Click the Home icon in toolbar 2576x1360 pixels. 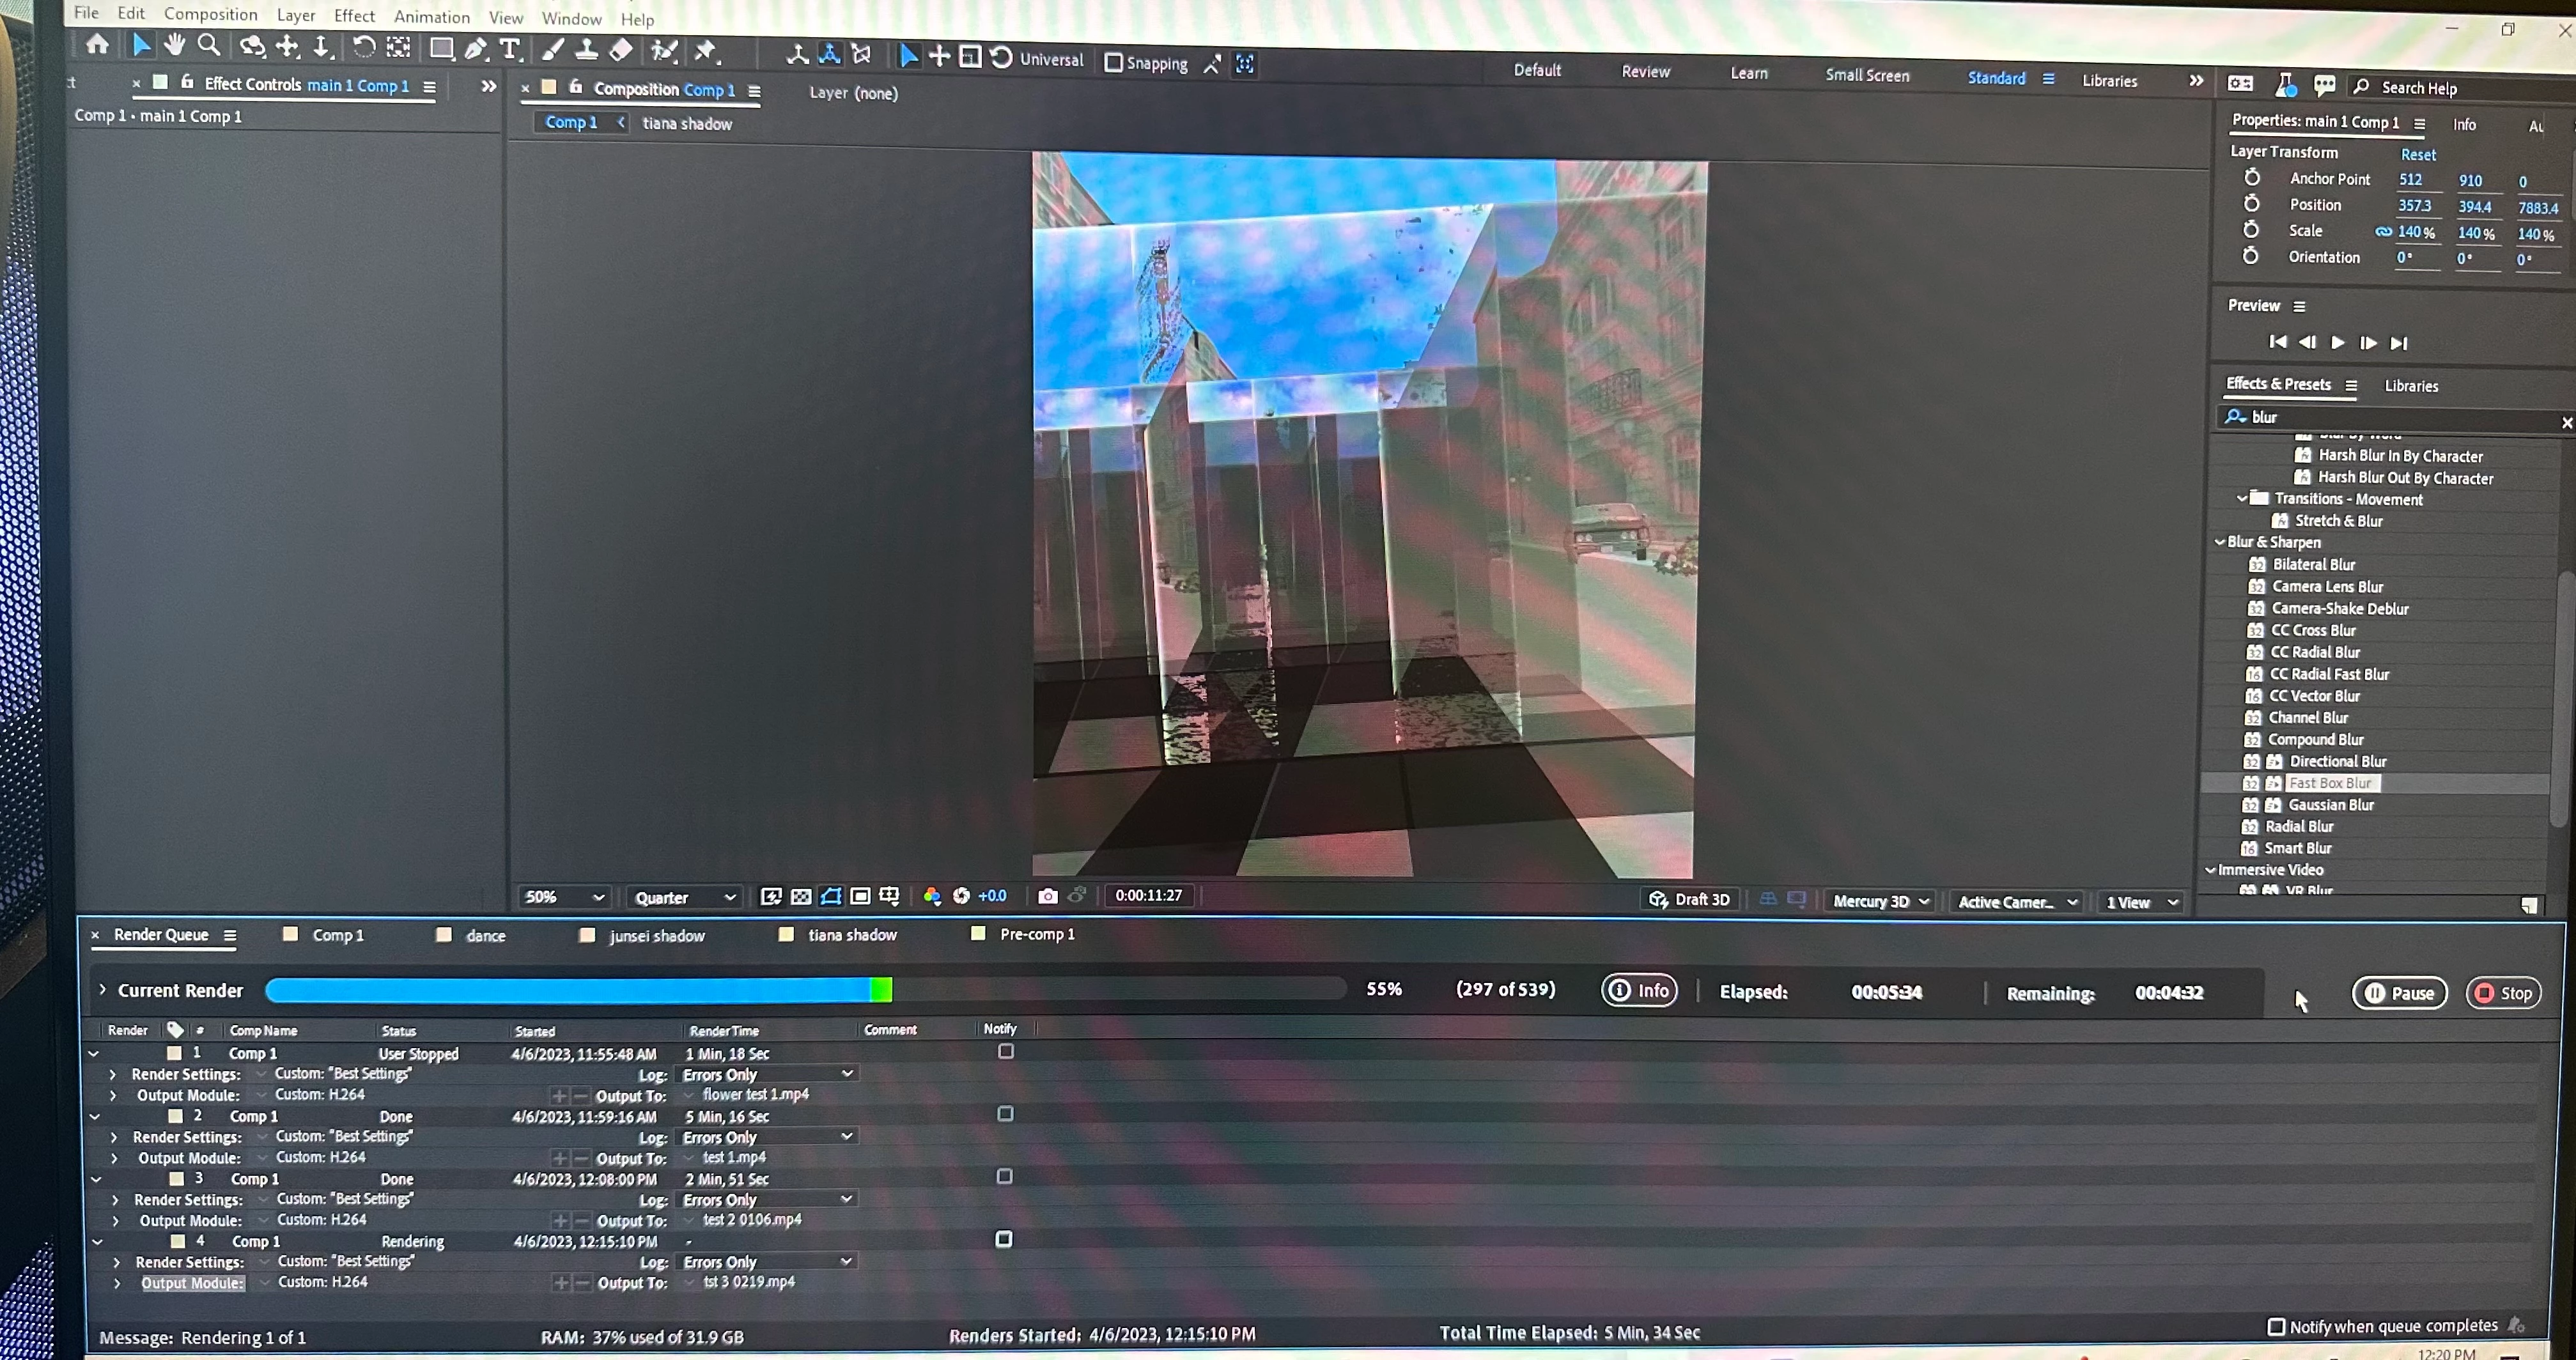point(97,44)
